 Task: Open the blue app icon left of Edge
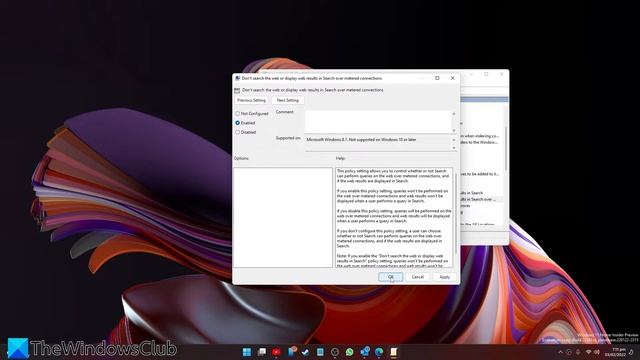point(364,351)
